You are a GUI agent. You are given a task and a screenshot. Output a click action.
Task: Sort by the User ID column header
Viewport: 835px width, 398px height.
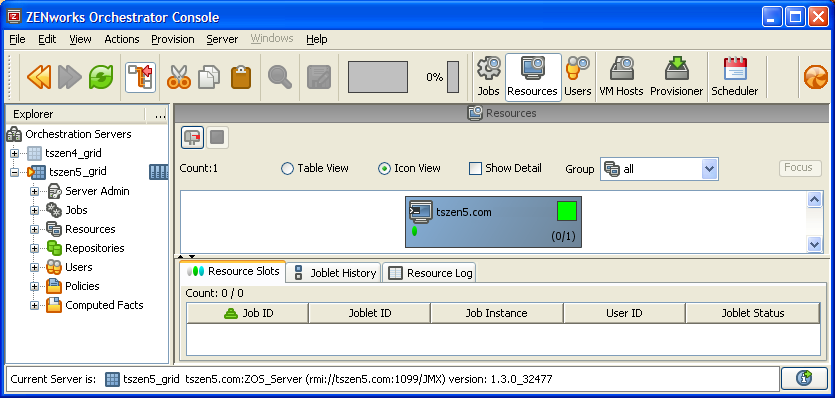click(624, 313)
